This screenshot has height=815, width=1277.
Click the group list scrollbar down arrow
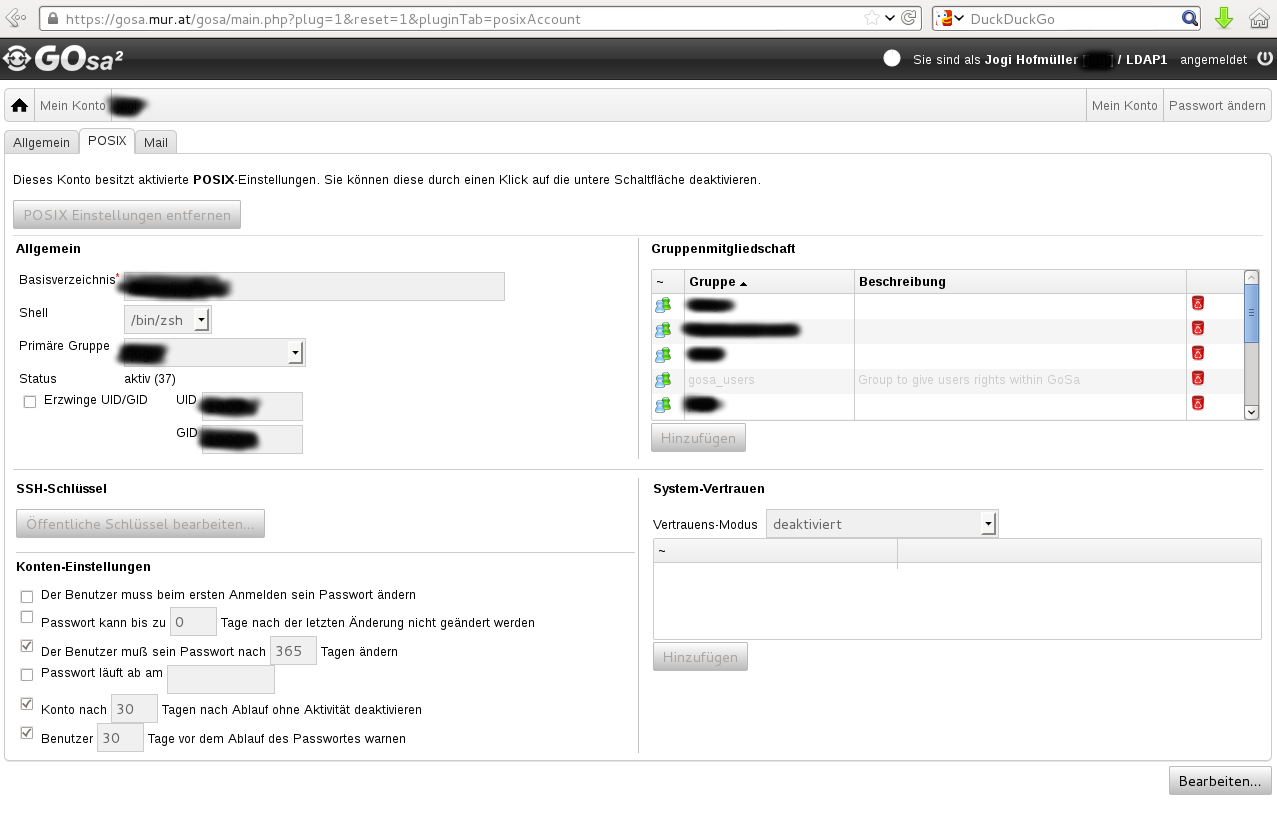[1251, 412]
